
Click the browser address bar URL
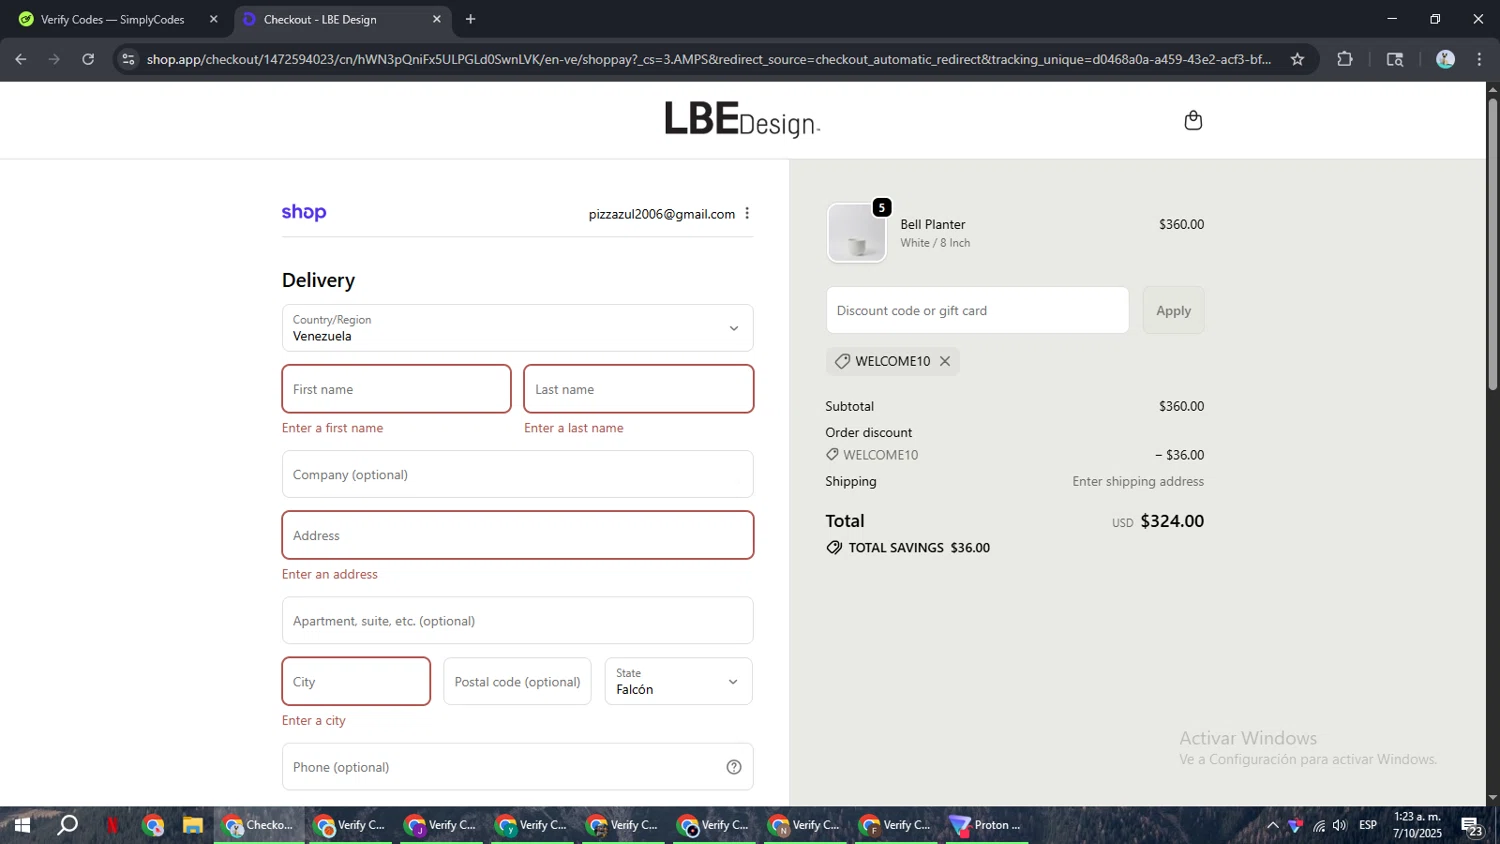(708, 59)
